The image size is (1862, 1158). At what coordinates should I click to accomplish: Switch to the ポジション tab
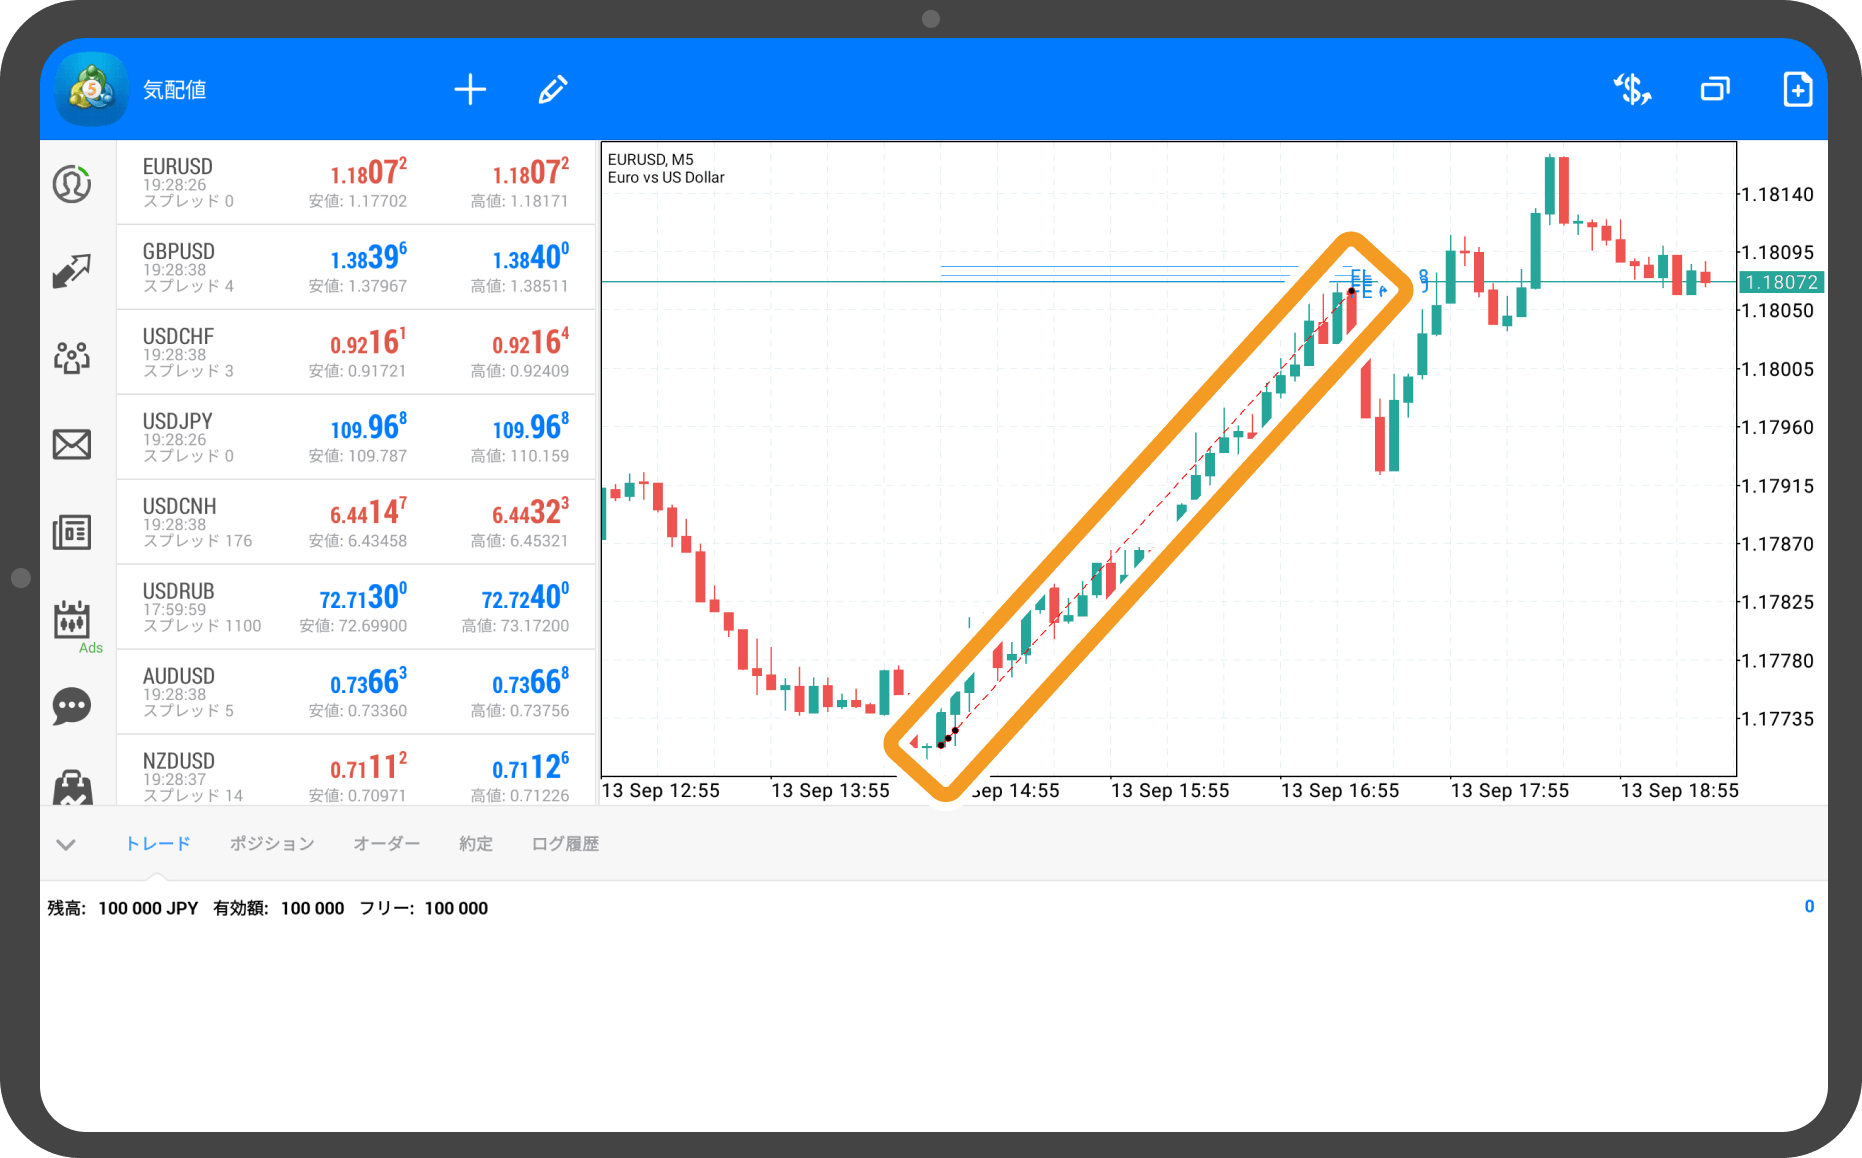[272, 844]
